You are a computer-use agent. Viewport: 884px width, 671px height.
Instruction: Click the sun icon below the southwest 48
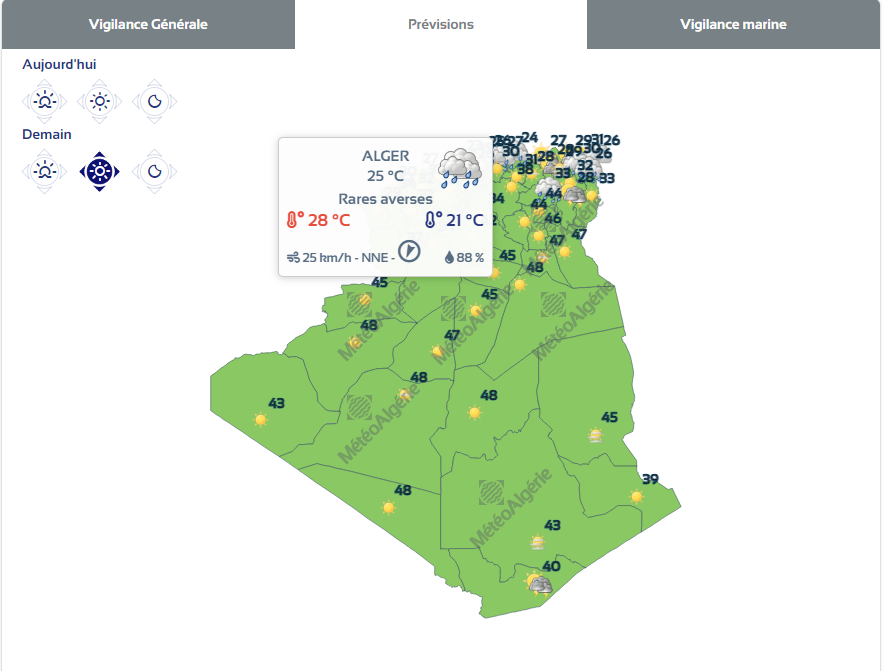[388, 508]
